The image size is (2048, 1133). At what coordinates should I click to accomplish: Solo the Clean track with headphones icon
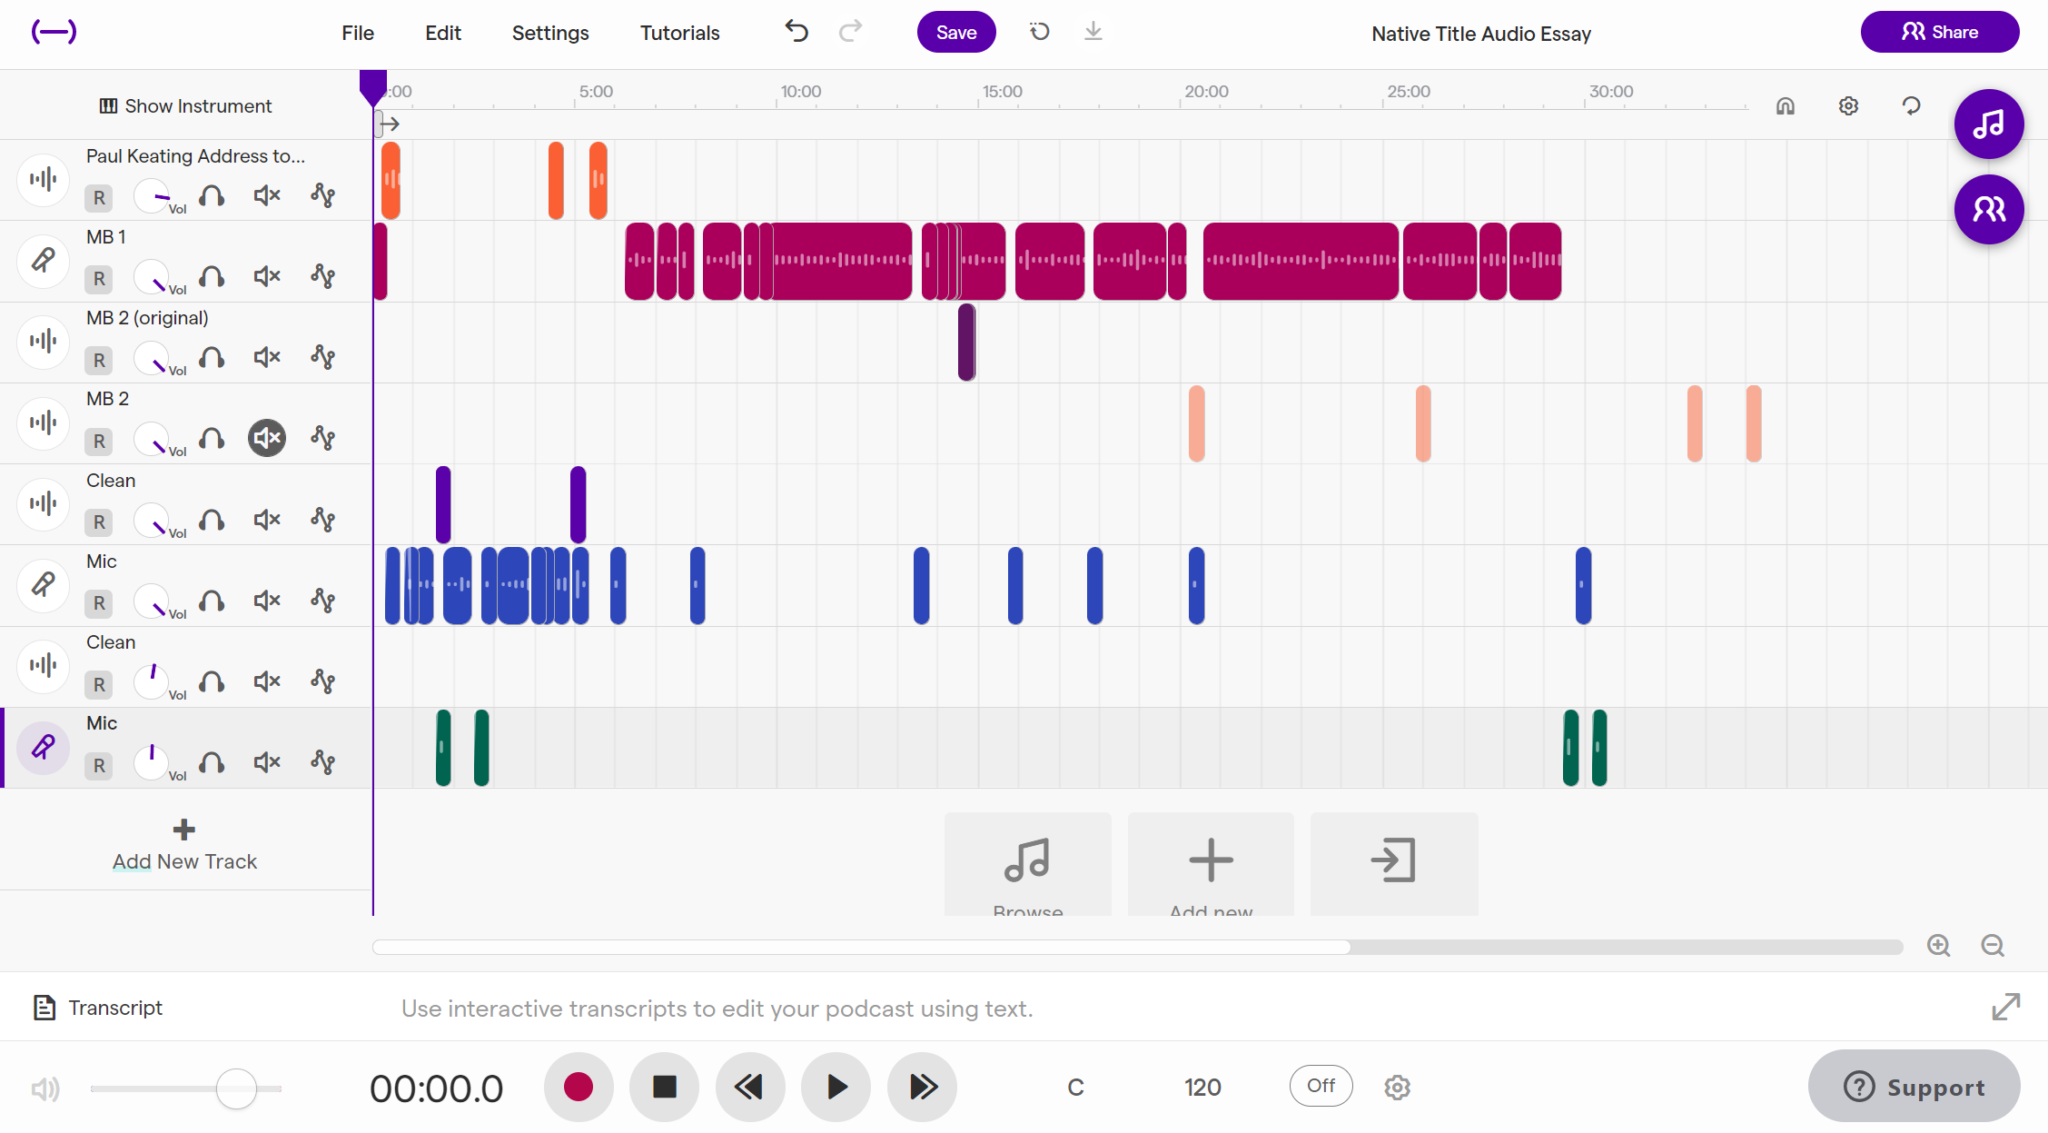(211, 520)
